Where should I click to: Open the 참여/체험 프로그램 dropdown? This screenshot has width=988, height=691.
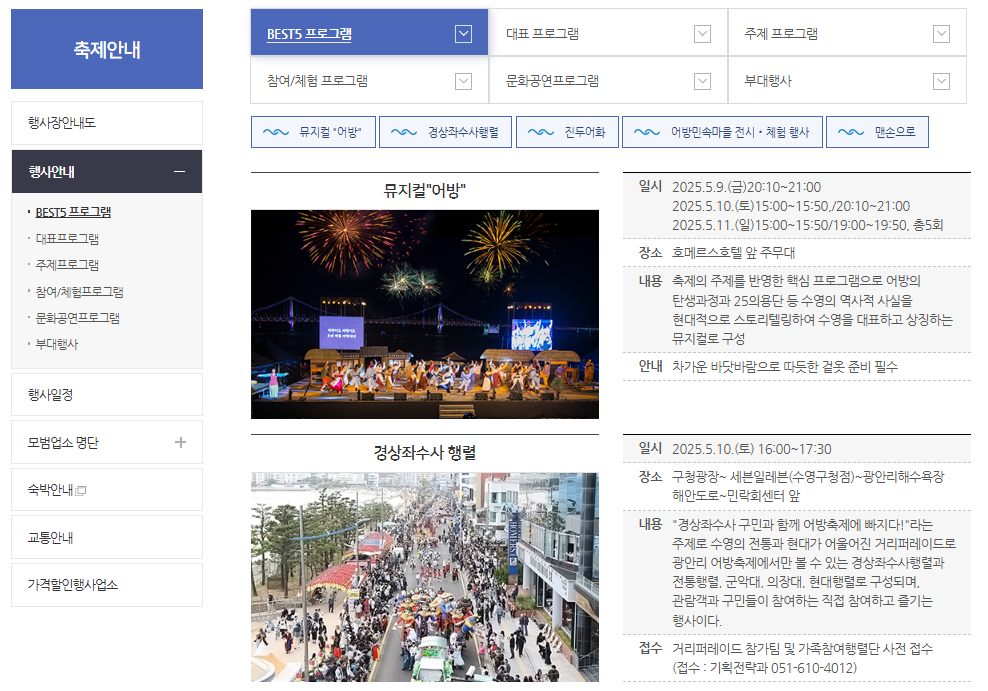[463, 82]
